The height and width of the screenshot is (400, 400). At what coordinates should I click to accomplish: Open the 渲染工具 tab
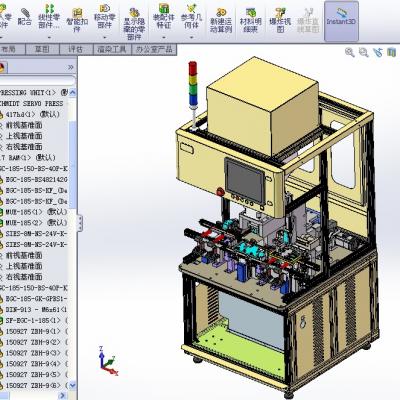(112, 49)
